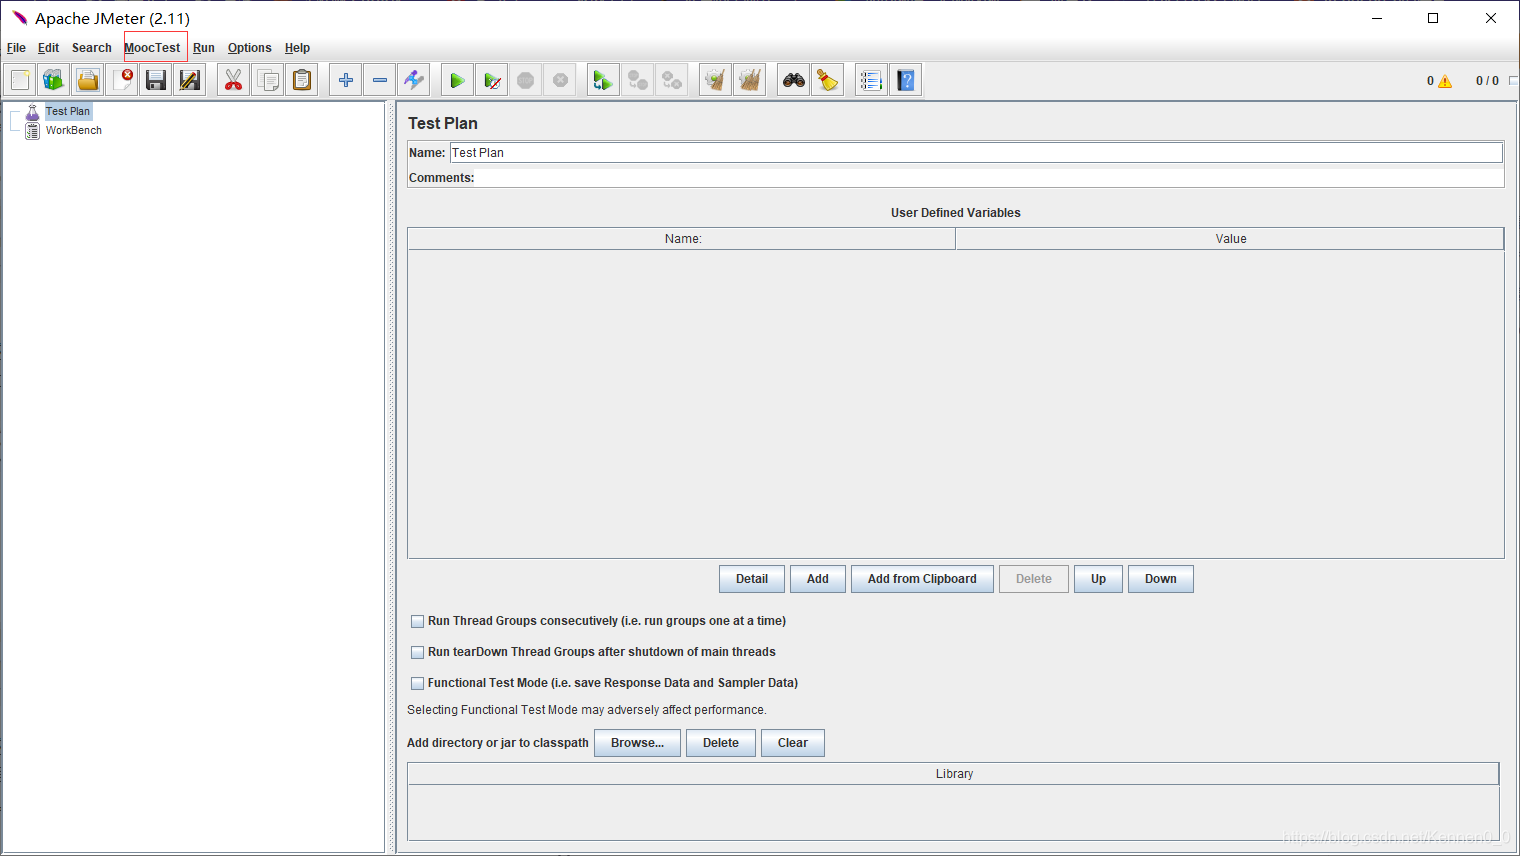Click the yellow warning triangle error indicator
1520x856 pixels.
[1445, 82]
